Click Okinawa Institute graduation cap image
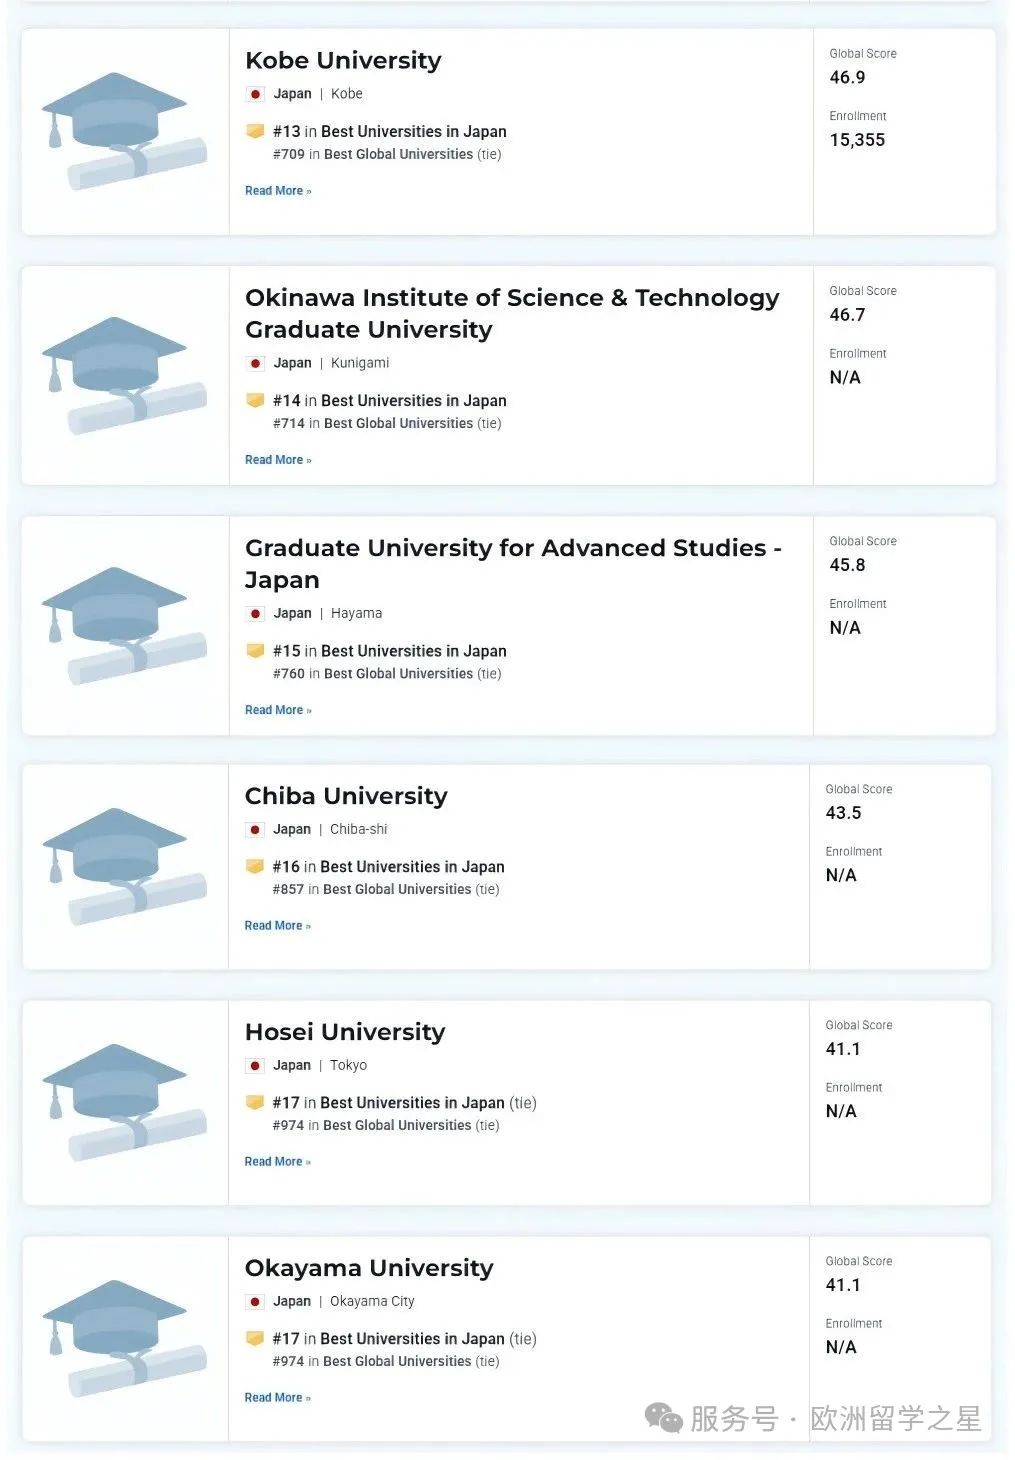 [124, 375]
